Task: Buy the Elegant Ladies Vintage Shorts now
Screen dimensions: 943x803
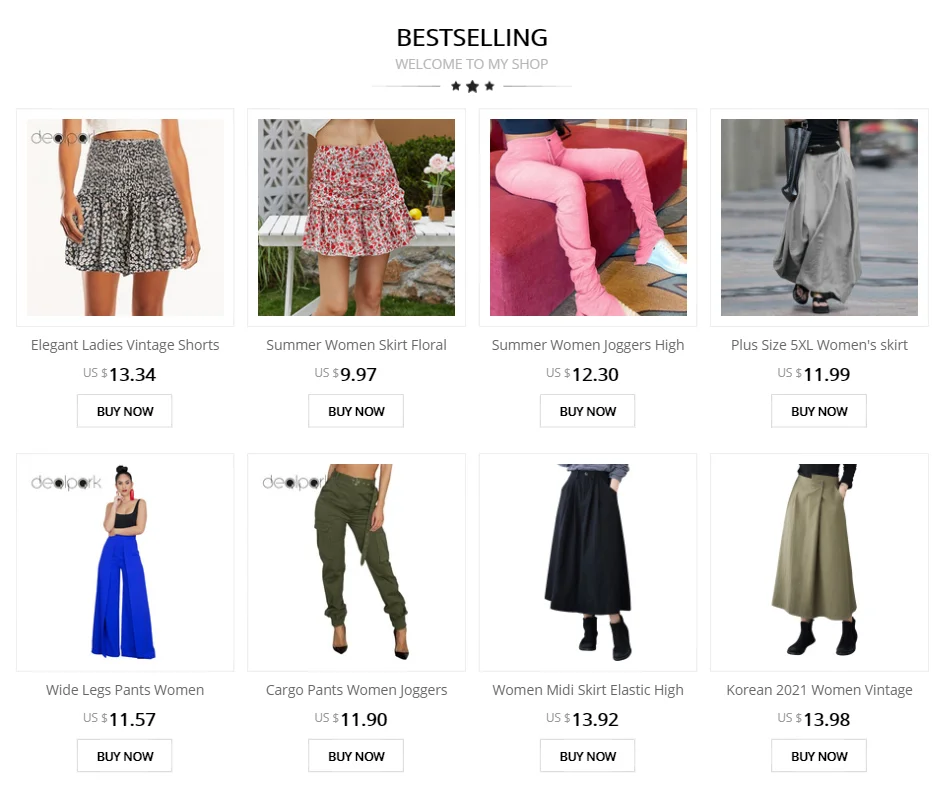Action: (x=124, y=411)
